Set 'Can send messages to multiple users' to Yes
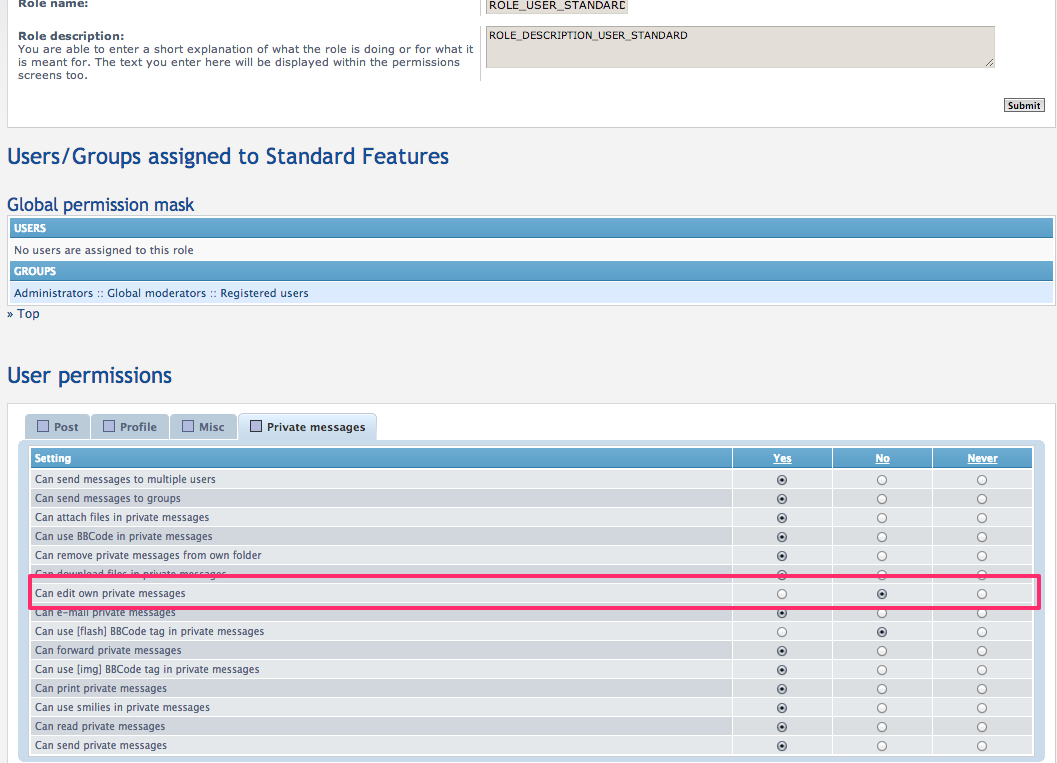 click(x=782, y=480)
